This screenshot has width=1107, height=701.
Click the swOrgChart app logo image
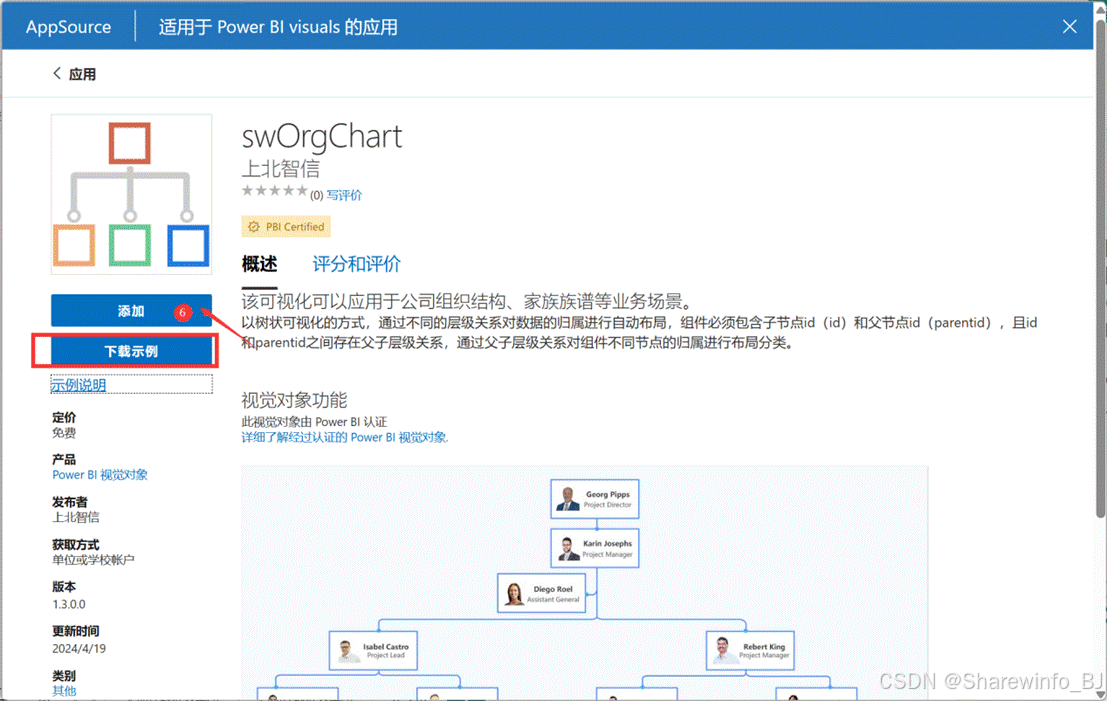(131, 194)
